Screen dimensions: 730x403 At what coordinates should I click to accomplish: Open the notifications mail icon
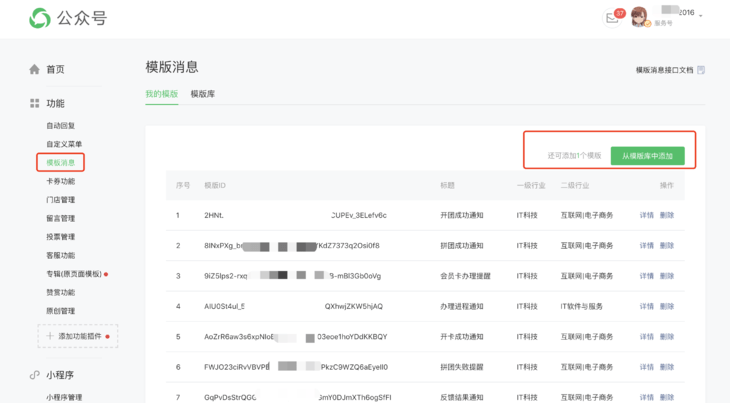pyautogui.click(x=612, y=18)
